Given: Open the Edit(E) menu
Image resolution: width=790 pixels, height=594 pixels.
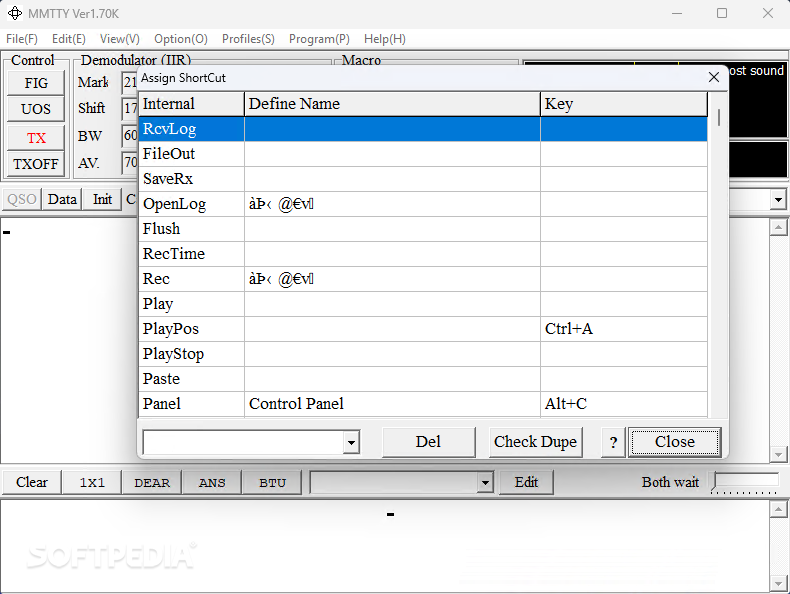Looking at the screenshot, I should point(69,39).
